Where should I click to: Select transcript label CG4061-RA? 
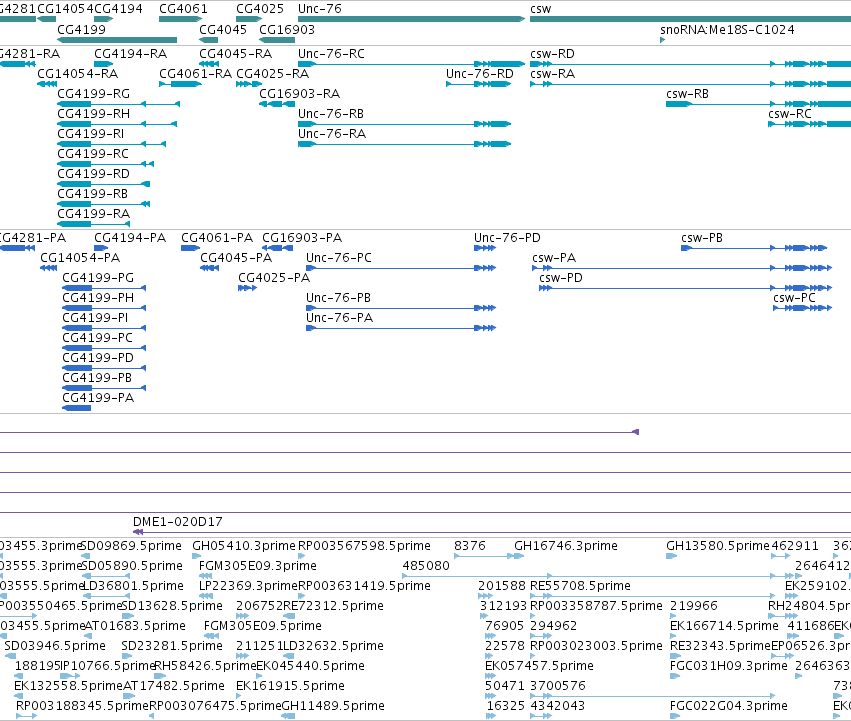coord(195,74)
